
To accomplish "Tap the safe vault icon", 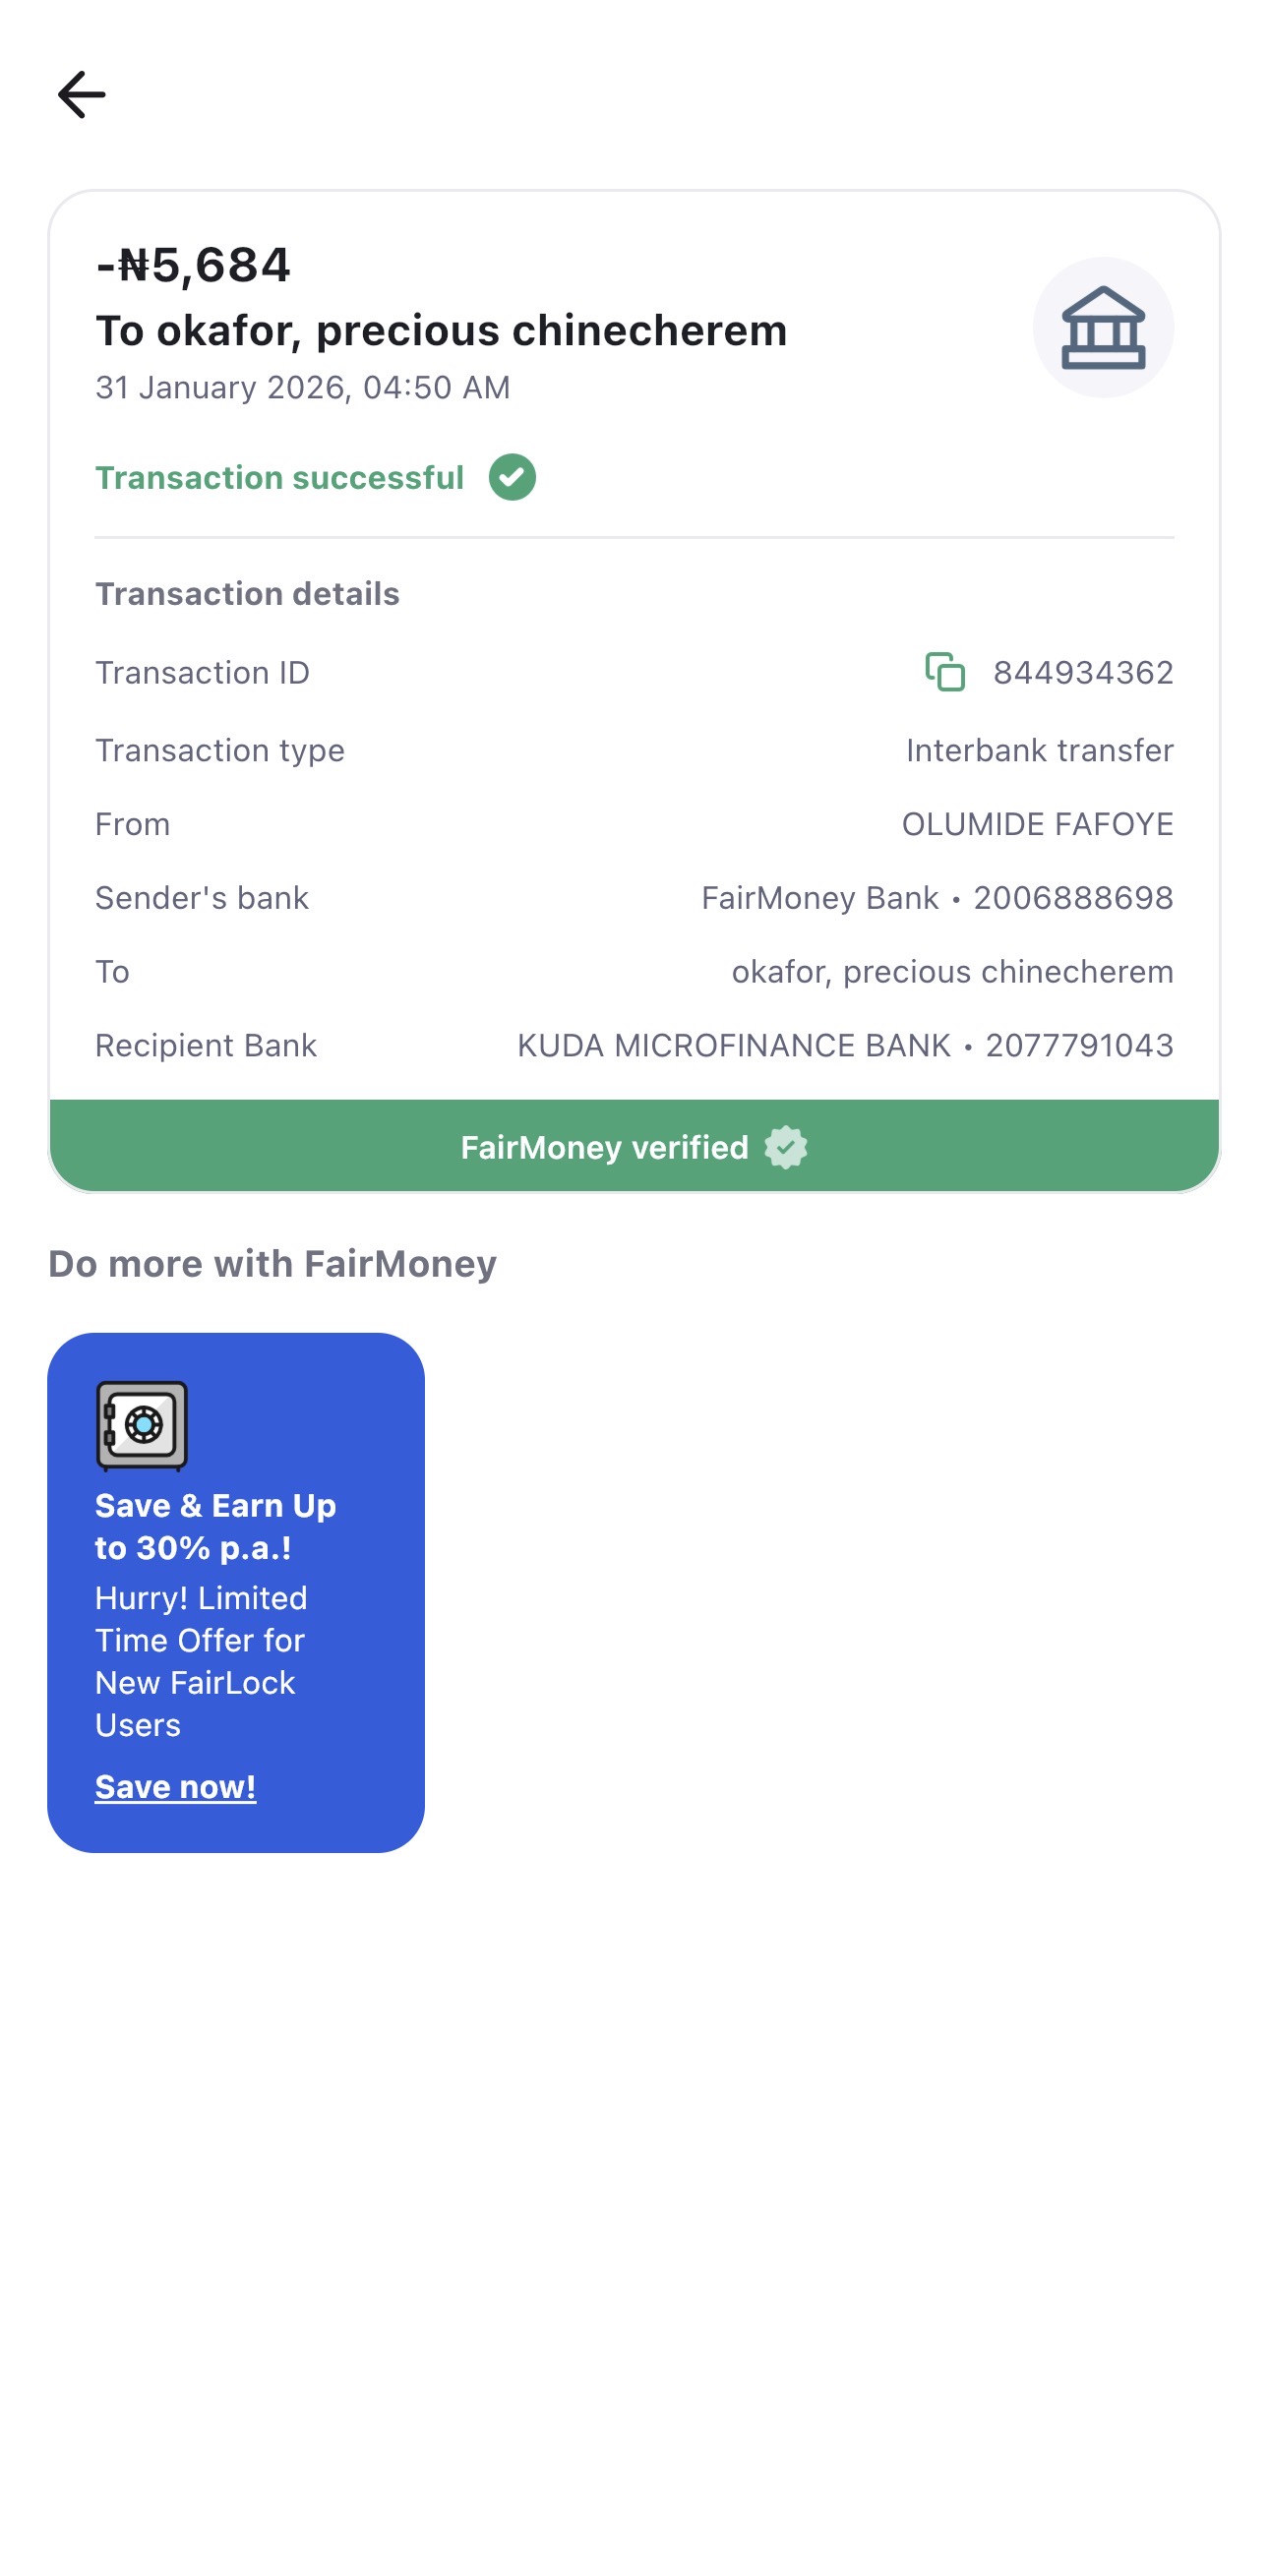I will point(142,1425).
